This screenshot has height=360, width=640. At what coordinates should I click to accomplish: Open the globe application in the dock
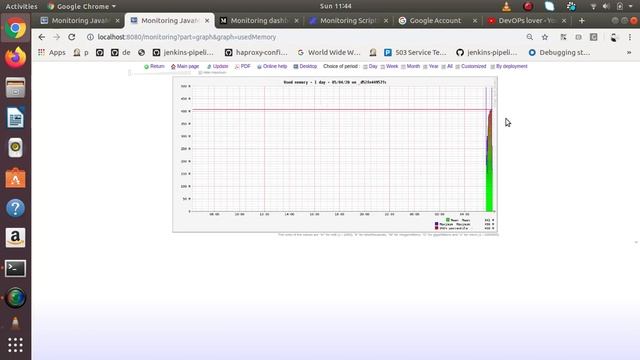[x=16, y=298]
